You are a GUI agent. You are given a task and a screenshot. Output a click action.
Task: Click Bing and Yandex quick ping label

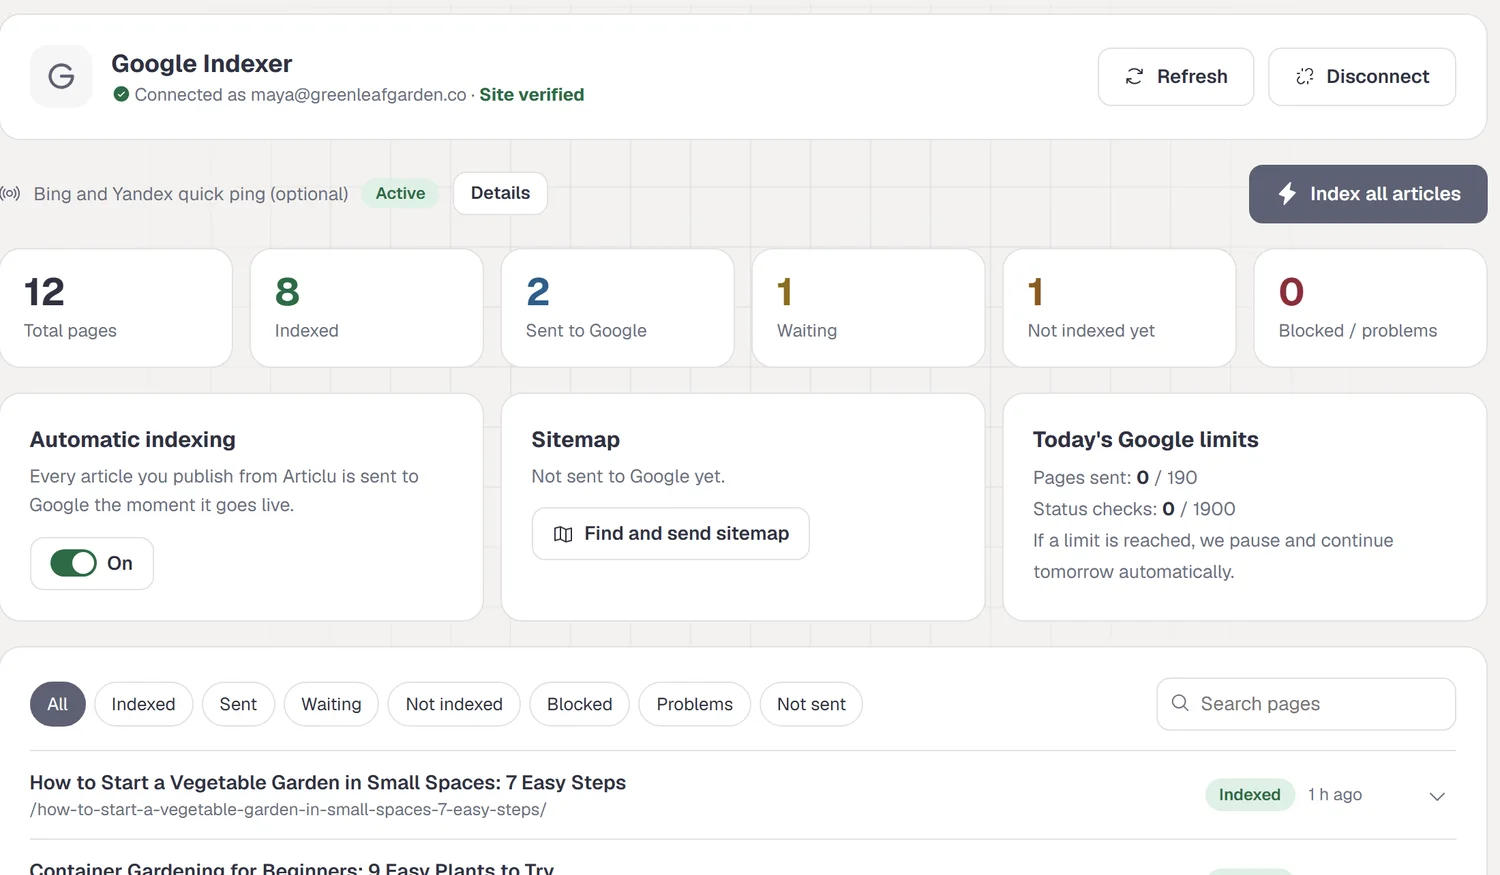point(191,193)
